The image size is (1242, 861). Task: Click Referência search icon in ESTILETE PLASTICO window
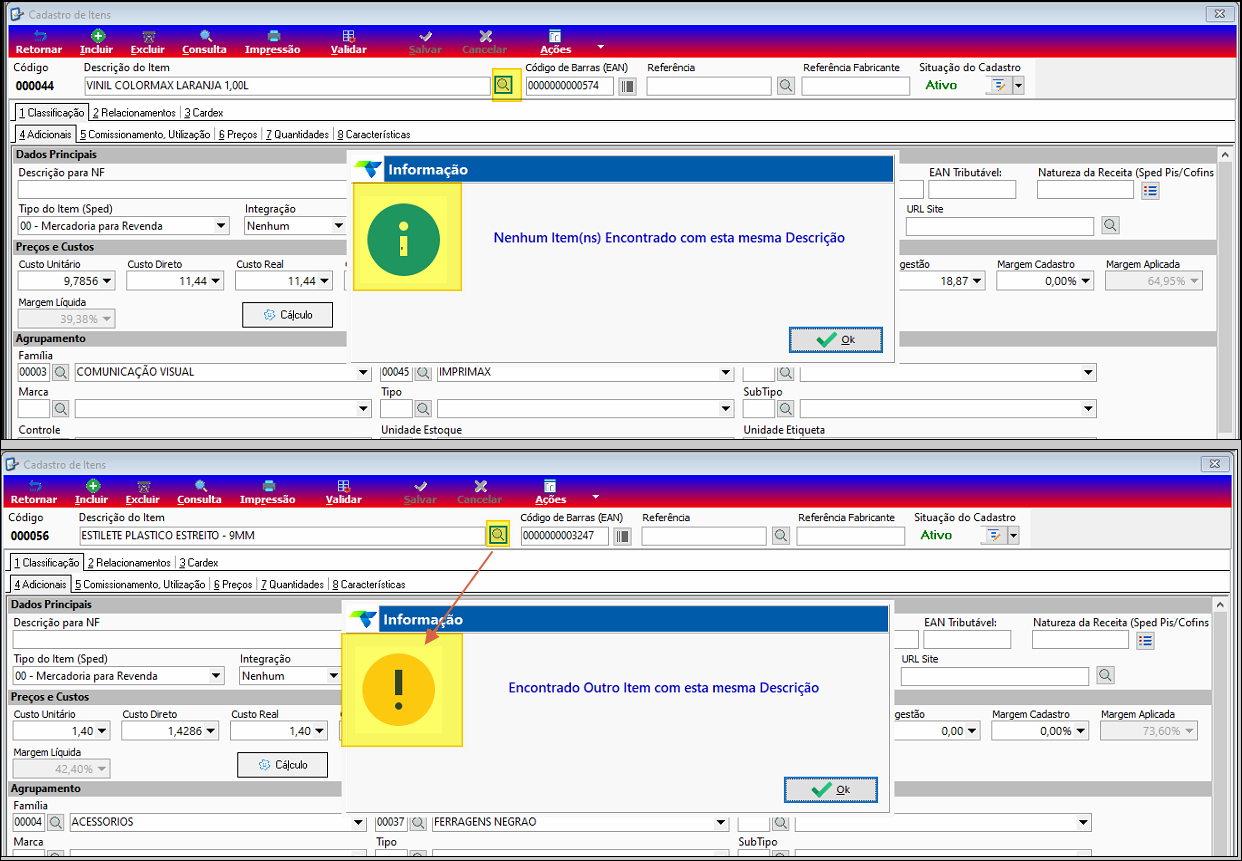click(x=781, y=536)
